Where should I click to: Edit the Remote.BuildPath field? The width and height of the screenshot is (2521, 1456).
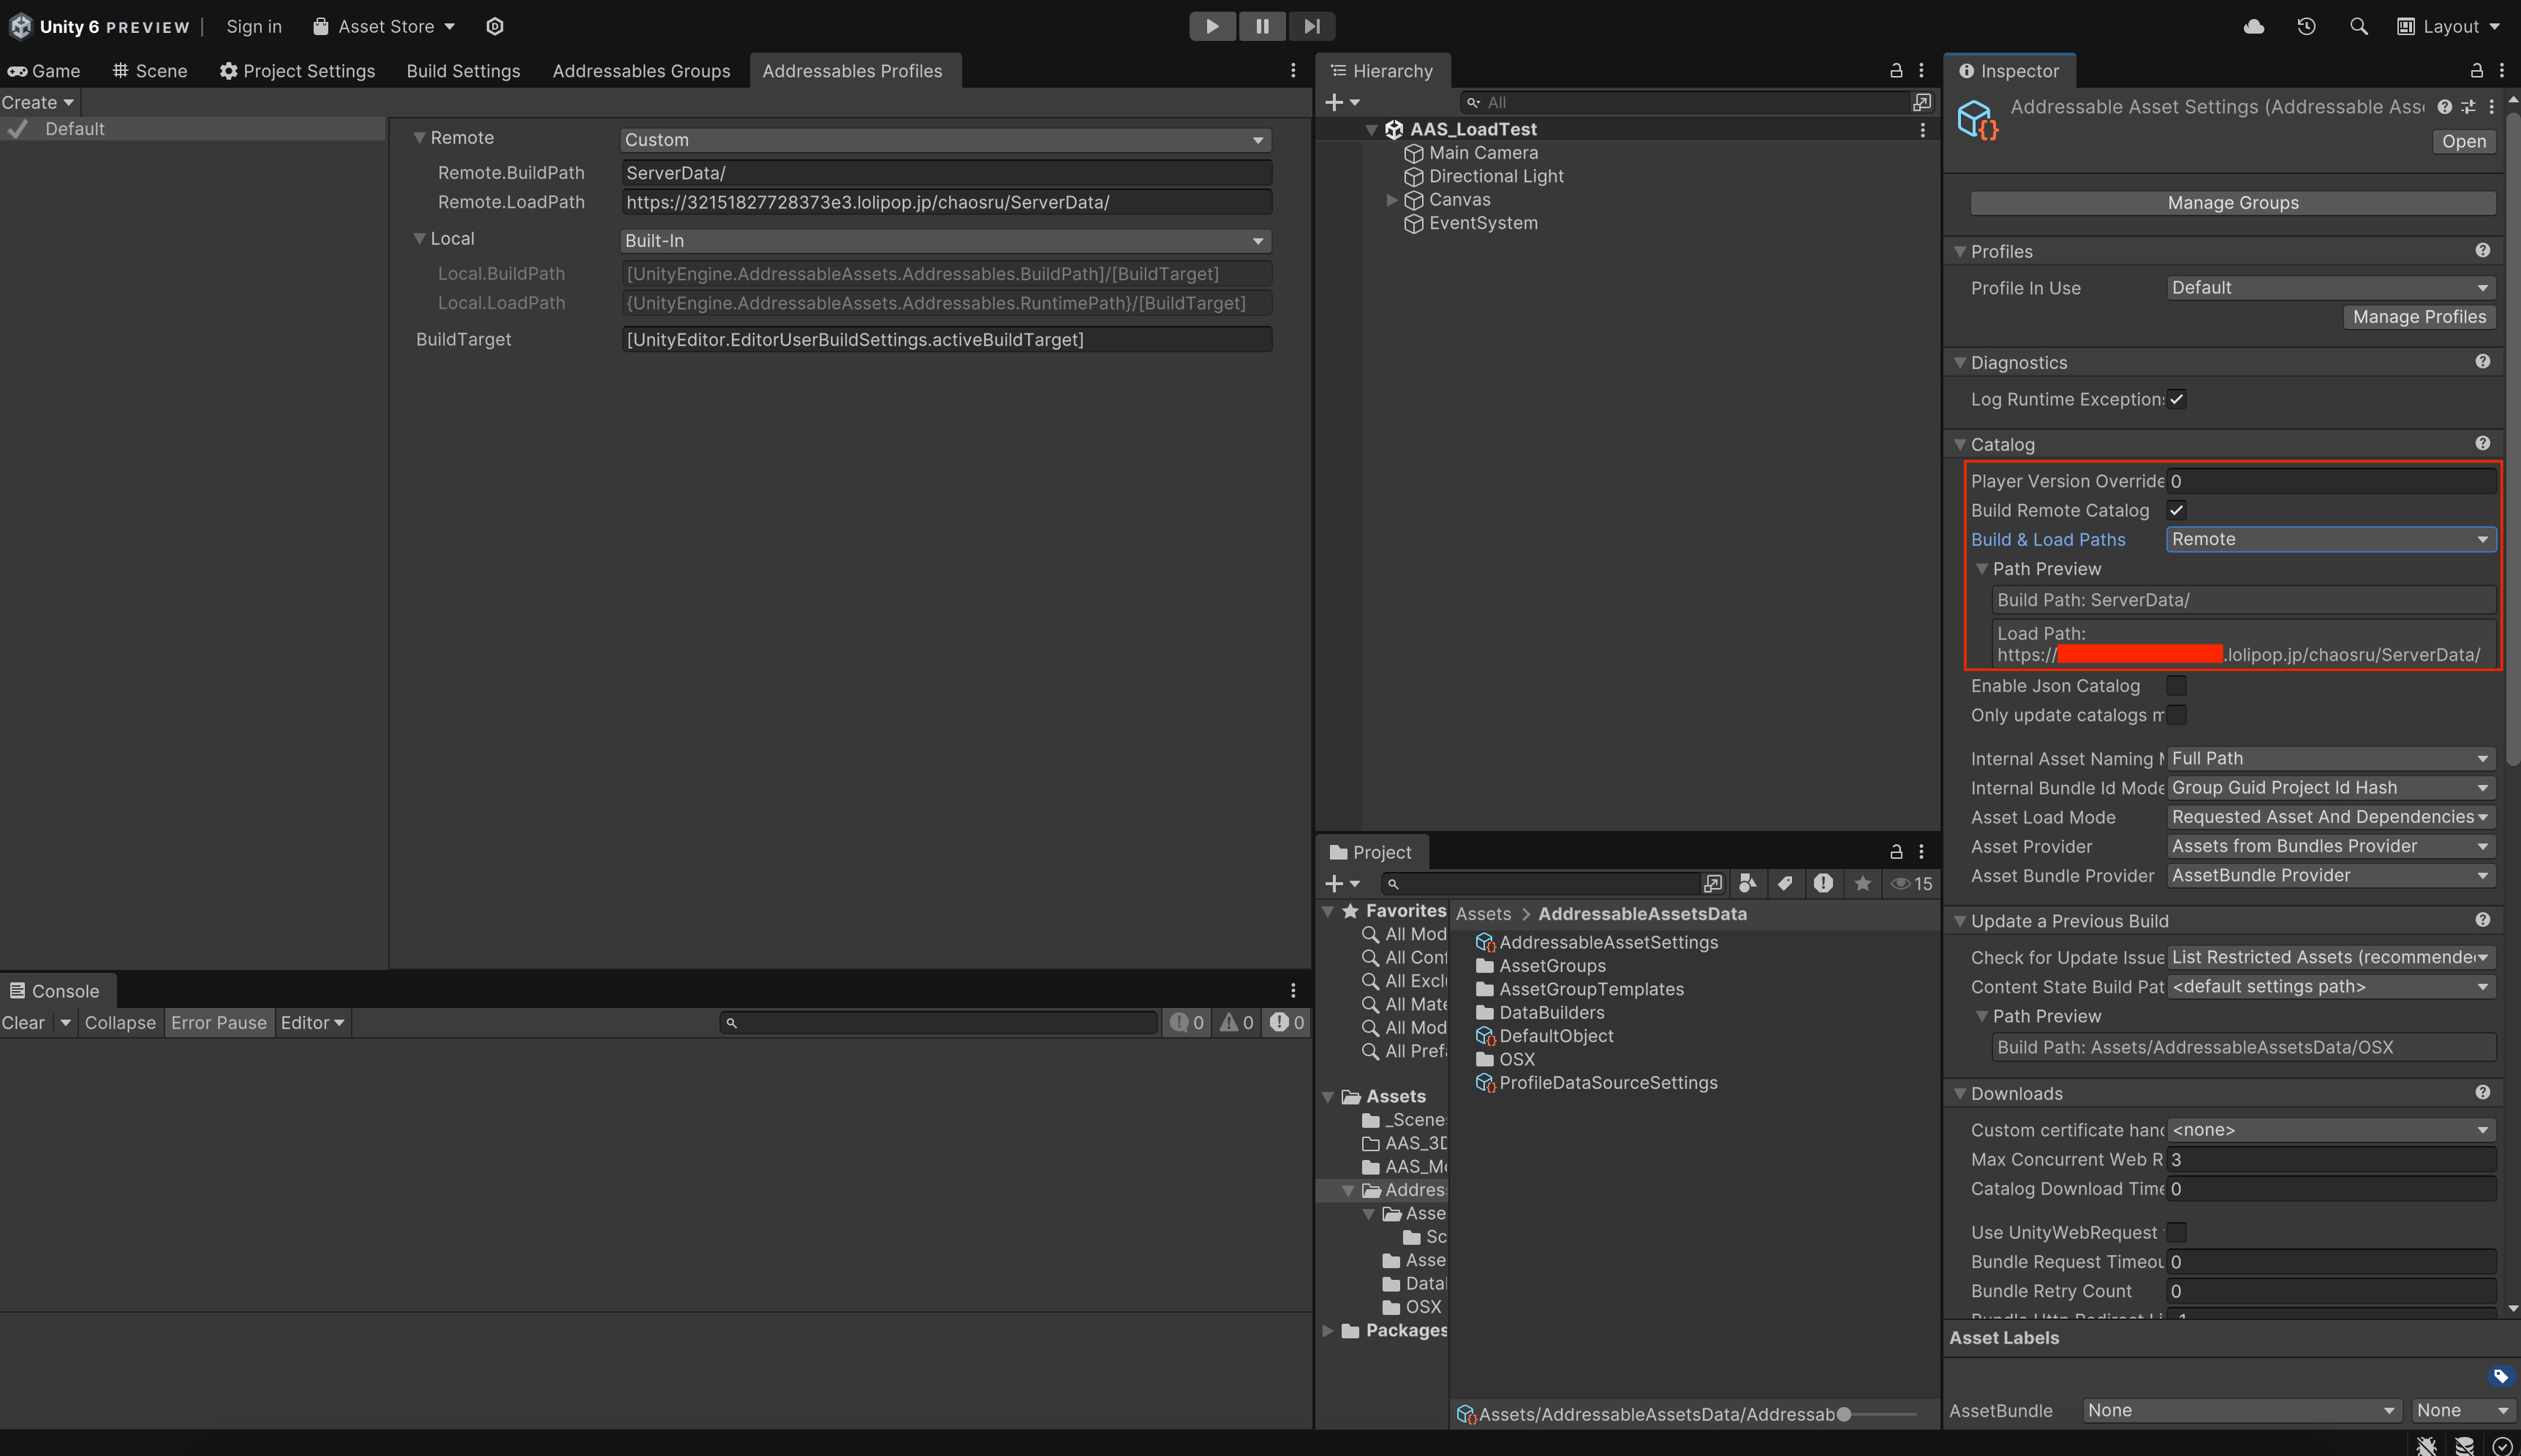coord(947,173)
